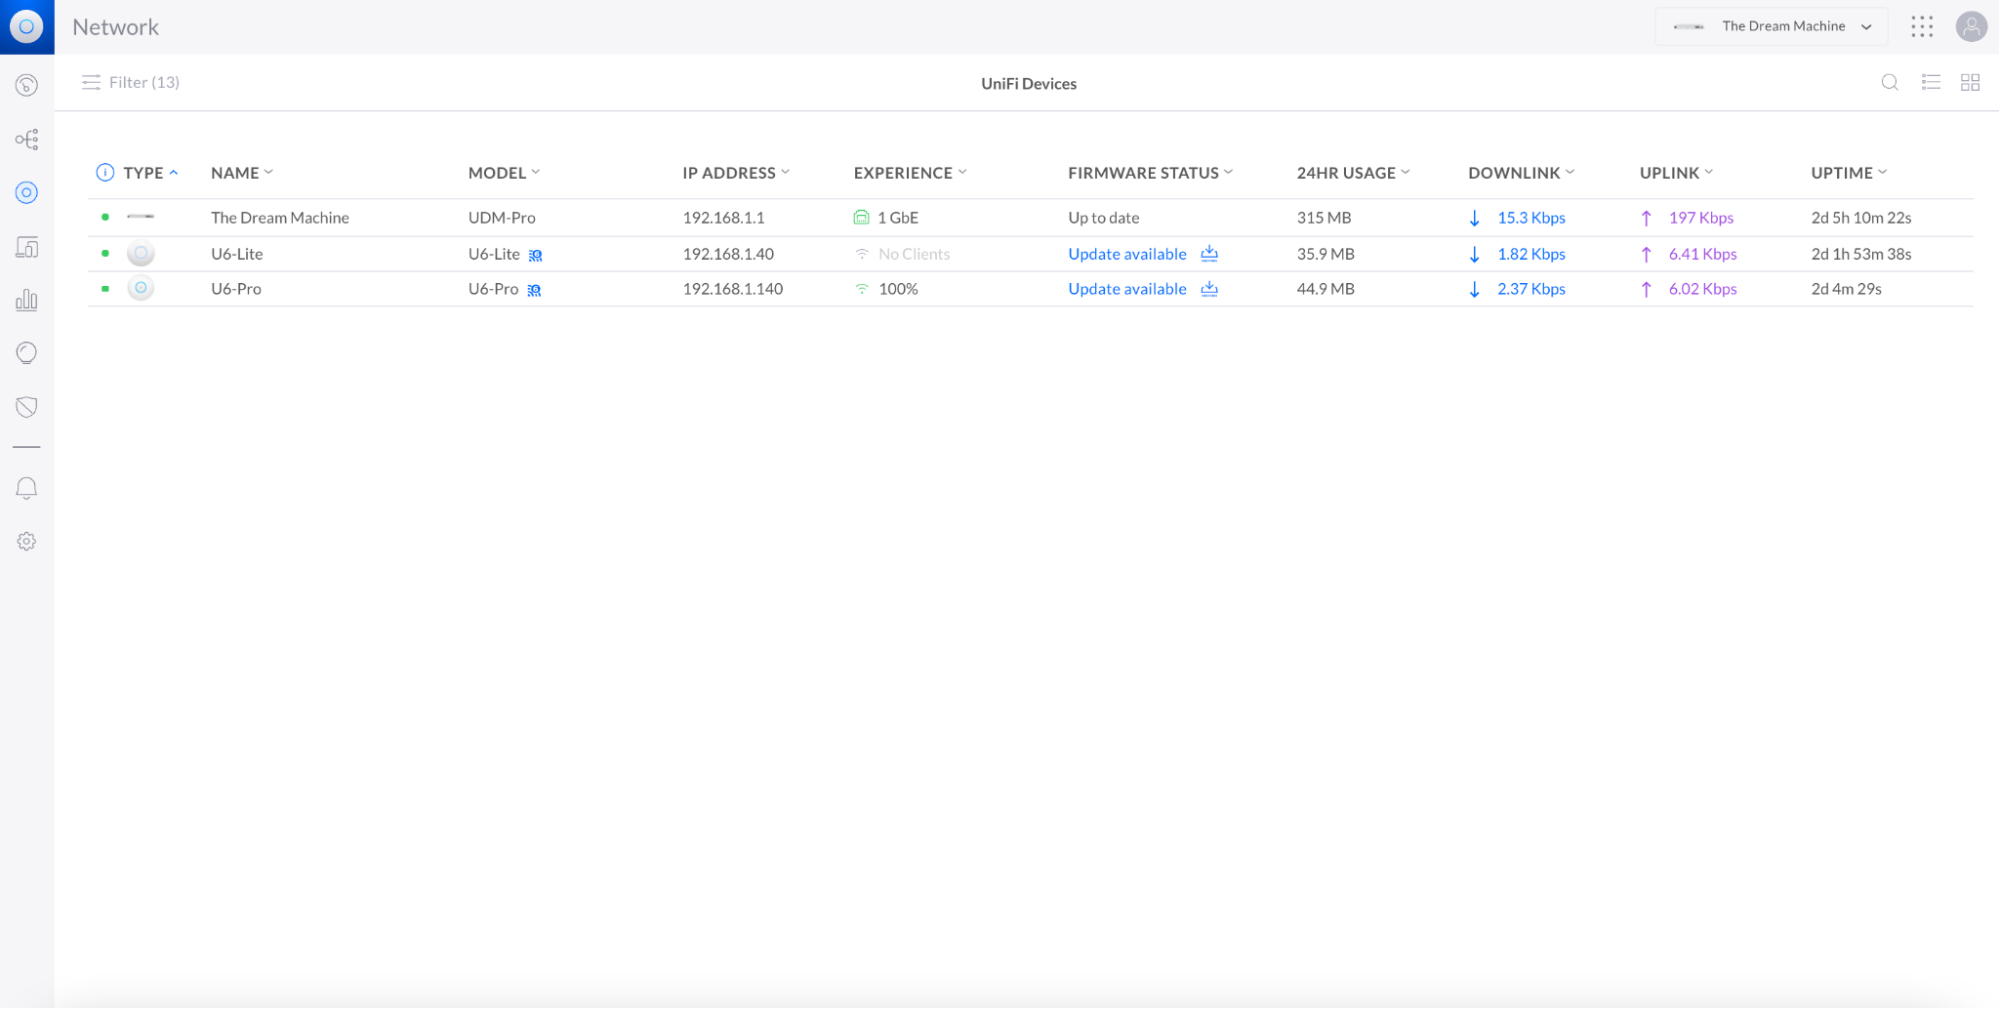Click the 2d 5h 10m 22s uptime

pos(1861,217)
